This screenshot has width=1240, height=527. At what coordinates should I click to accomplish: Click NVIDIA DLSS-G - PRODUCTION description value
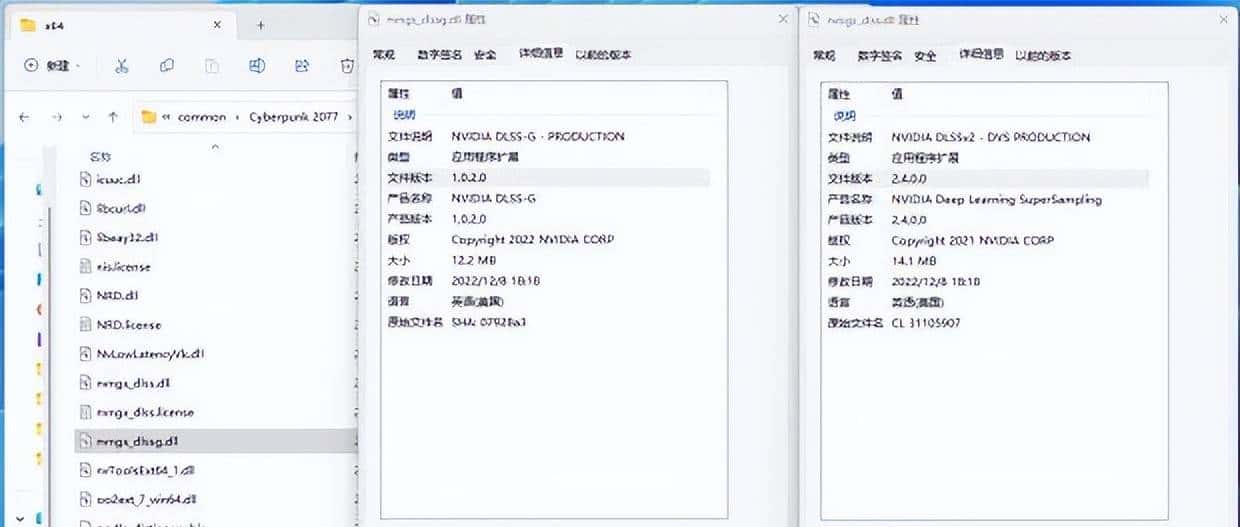pos(538,136)
